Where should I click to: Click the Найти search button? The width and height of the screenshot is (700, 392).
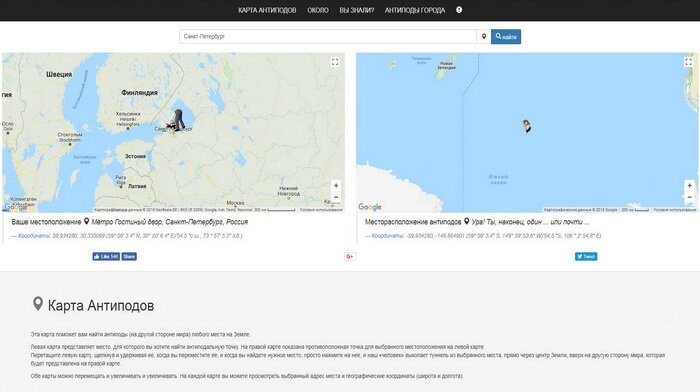(x=506, y=37)
